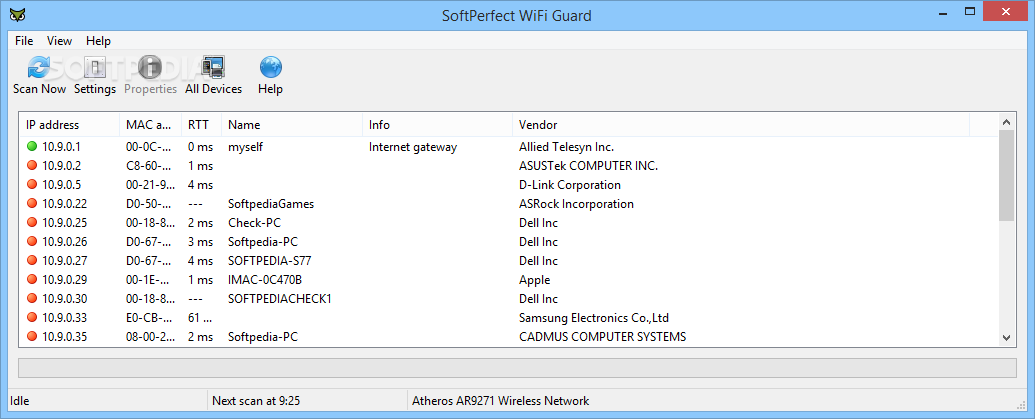Sort by Info column header

click(438, 125)
